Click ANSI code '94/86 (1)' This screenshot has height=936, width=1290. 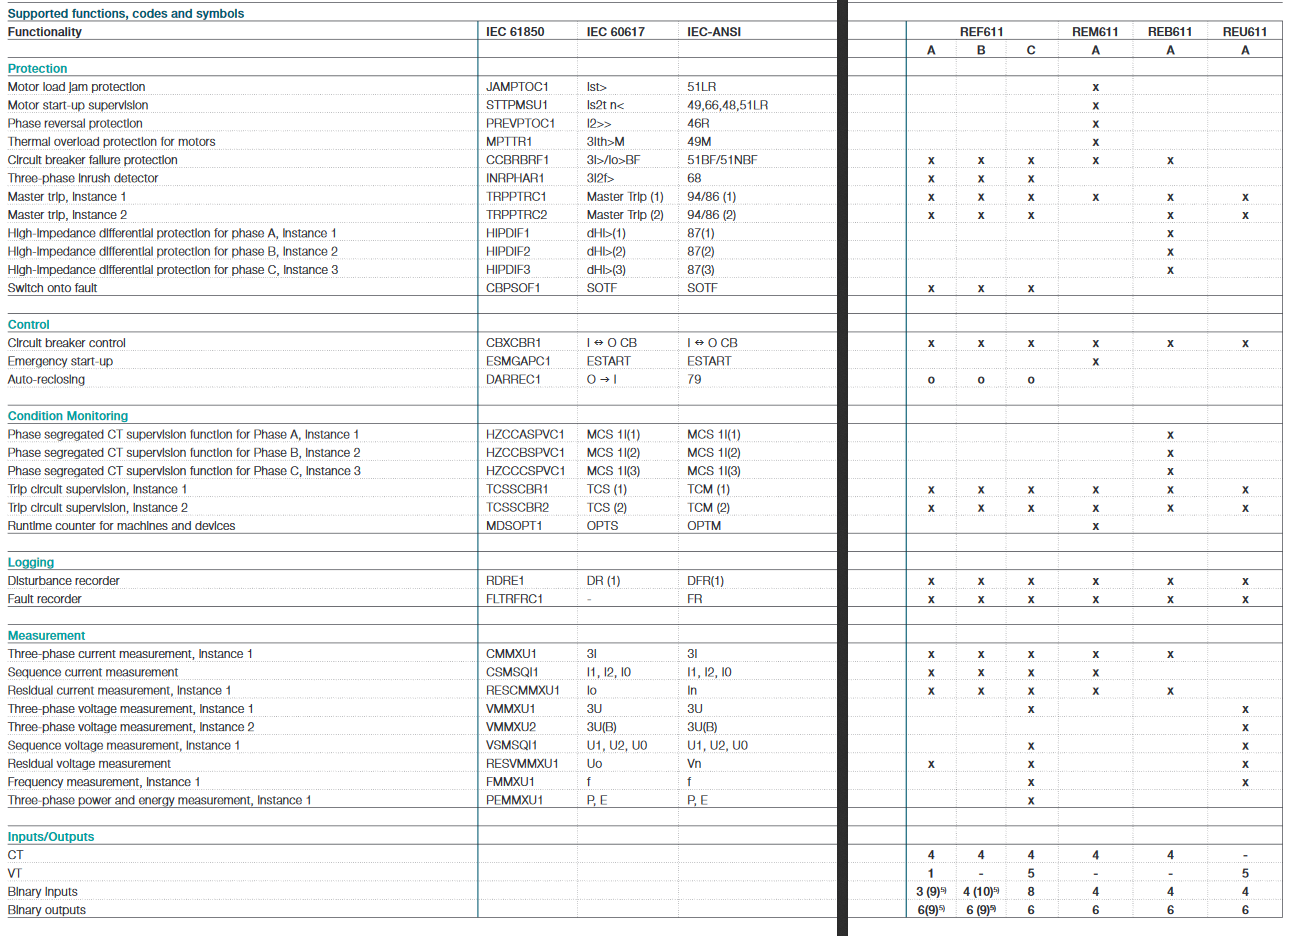[711, 197]
